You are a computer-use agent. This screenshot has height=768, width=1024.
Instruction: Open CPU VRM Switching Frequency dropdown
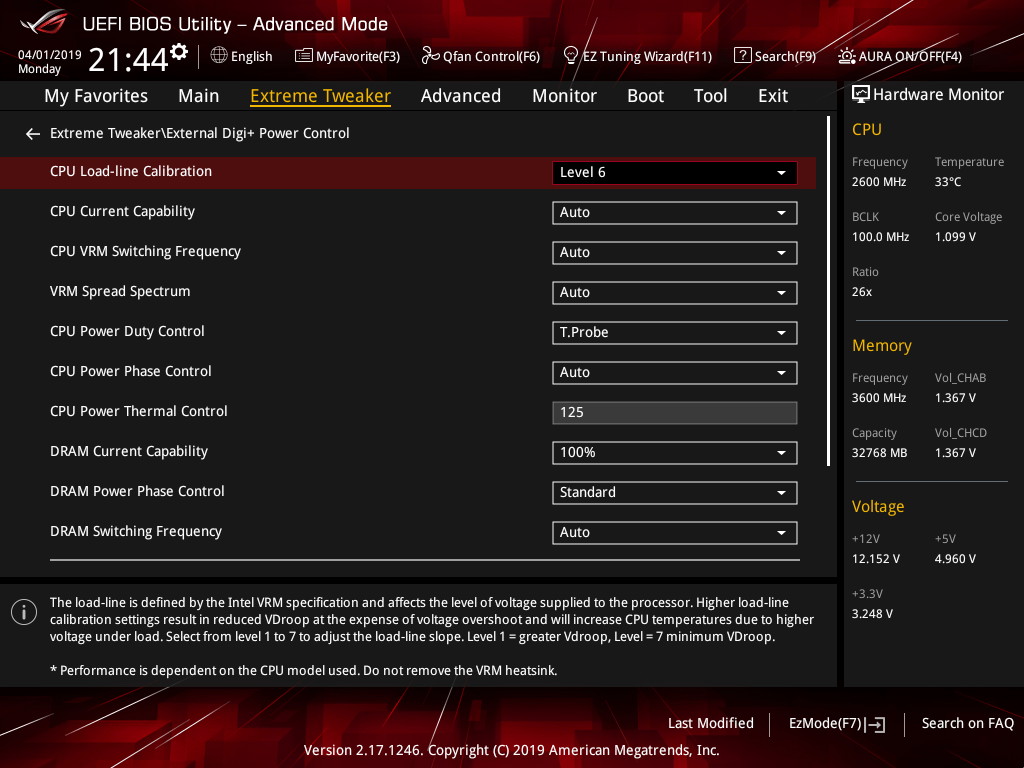[675, 253]
